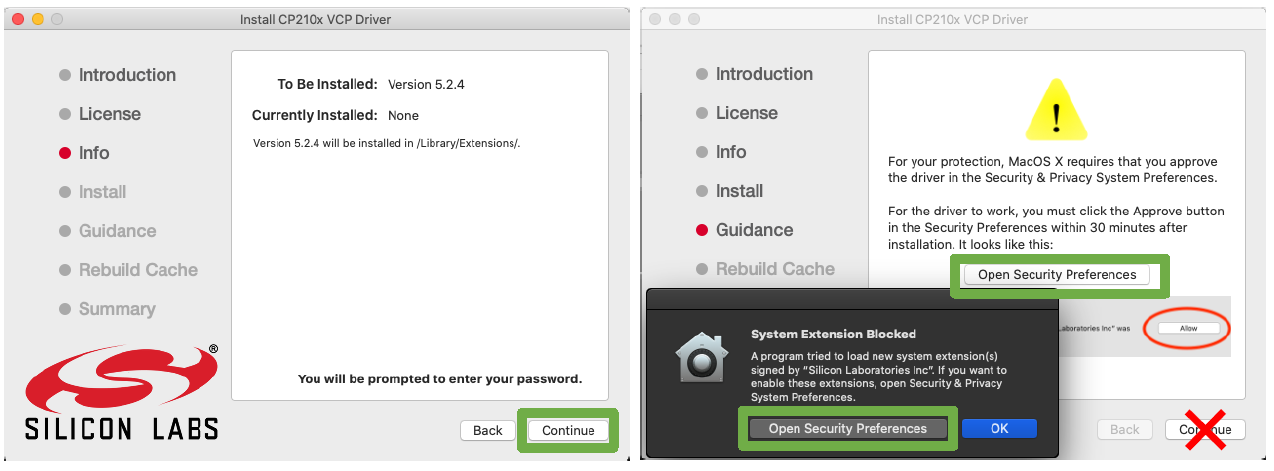
Task: Click the green zoom button in left window
Action: coord(57,19)
